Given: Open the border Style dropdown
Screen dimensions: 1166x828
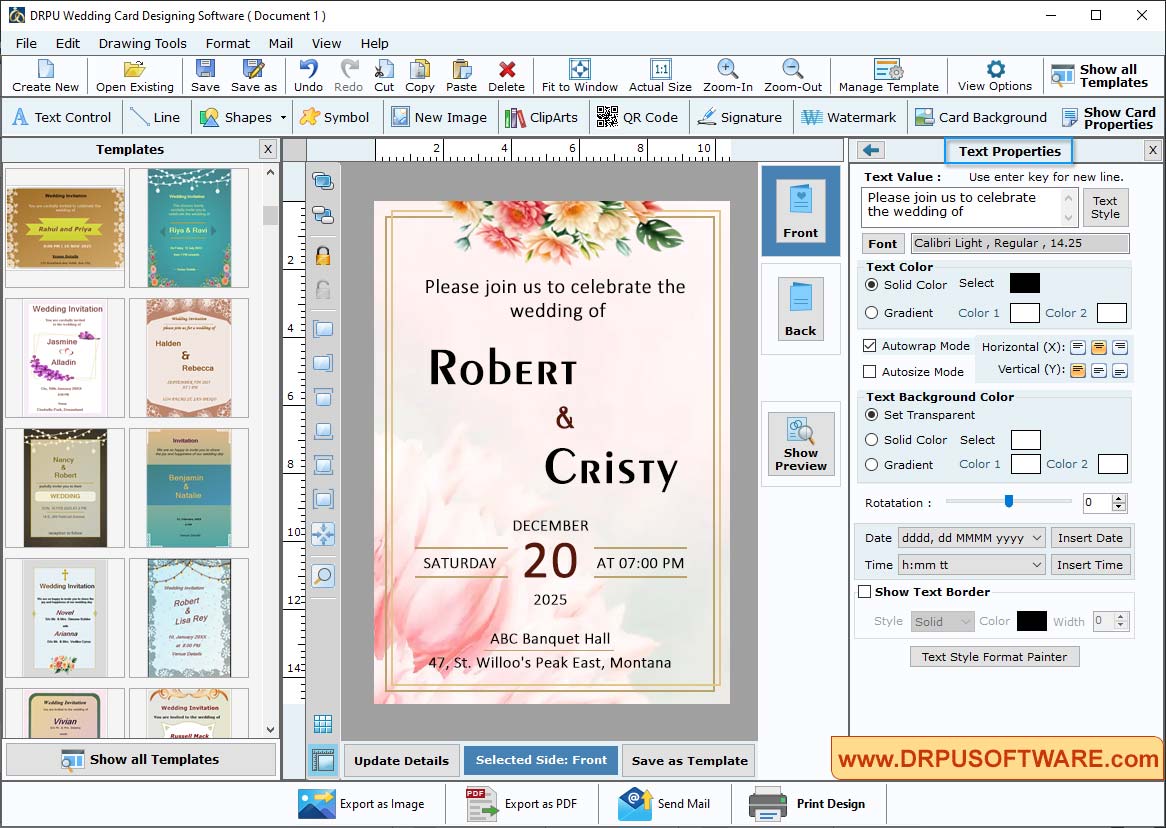Looking at the screenshot, I should pos(941,620).
